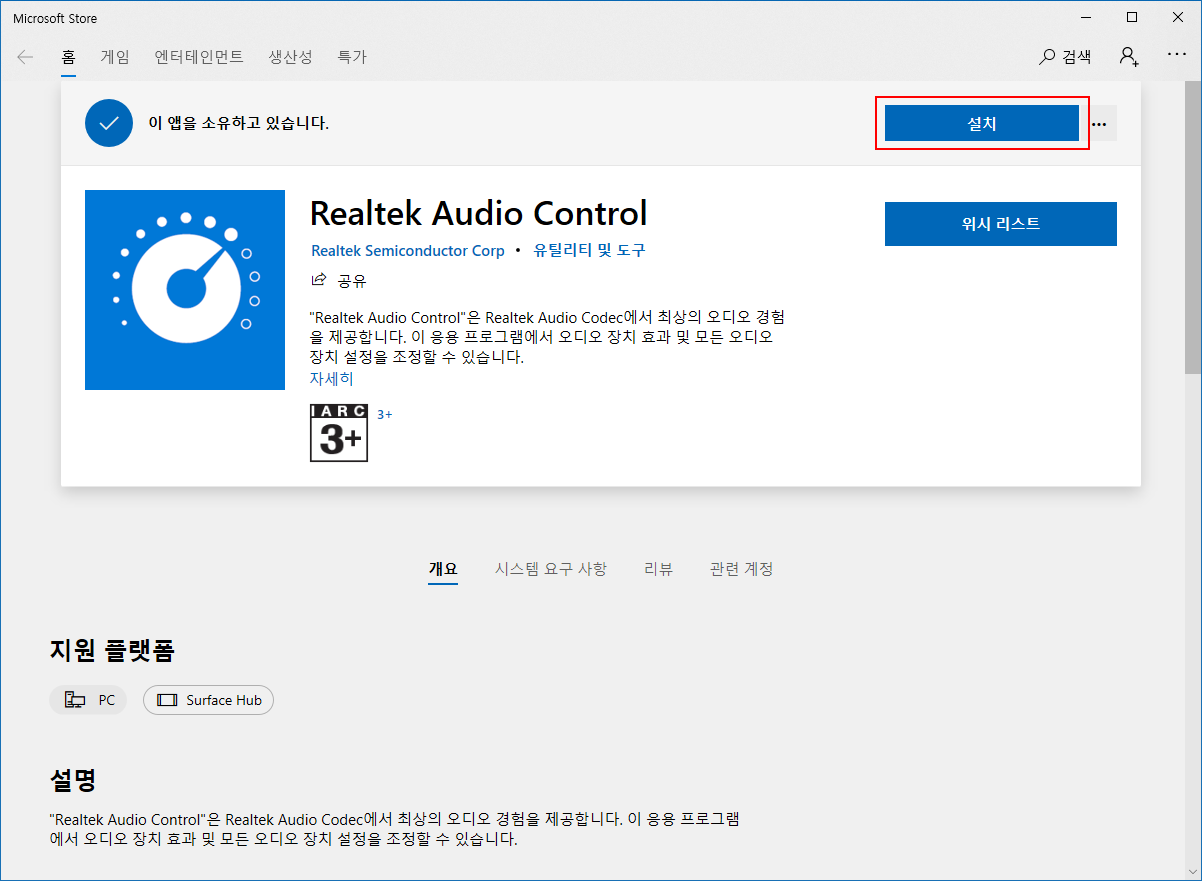This screenshot has height=881, width=1202.
Task: Click the PC platform chip
Action: point(88,700)
